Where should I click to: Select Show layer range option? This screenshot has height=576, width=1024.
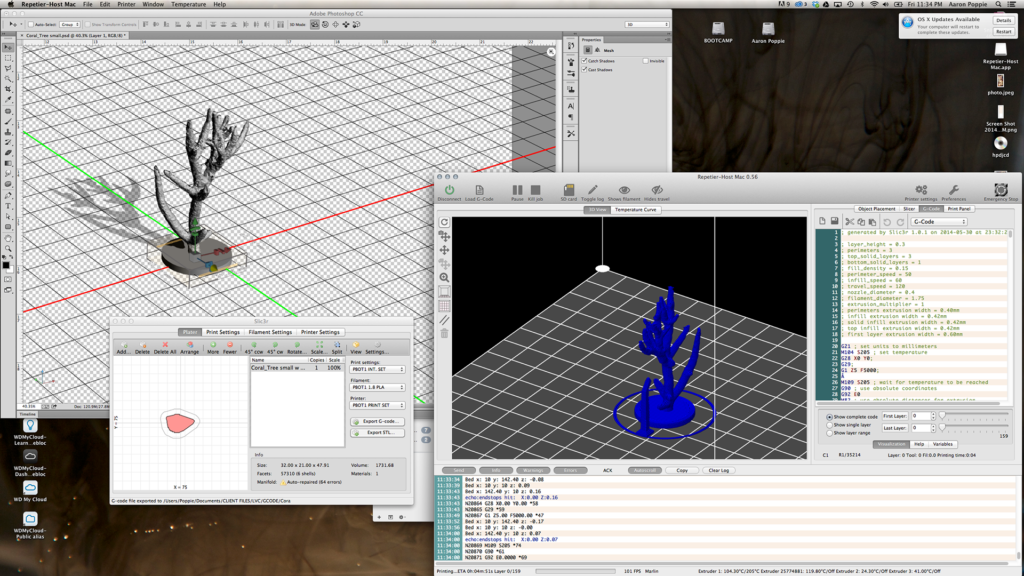(829, 432)
